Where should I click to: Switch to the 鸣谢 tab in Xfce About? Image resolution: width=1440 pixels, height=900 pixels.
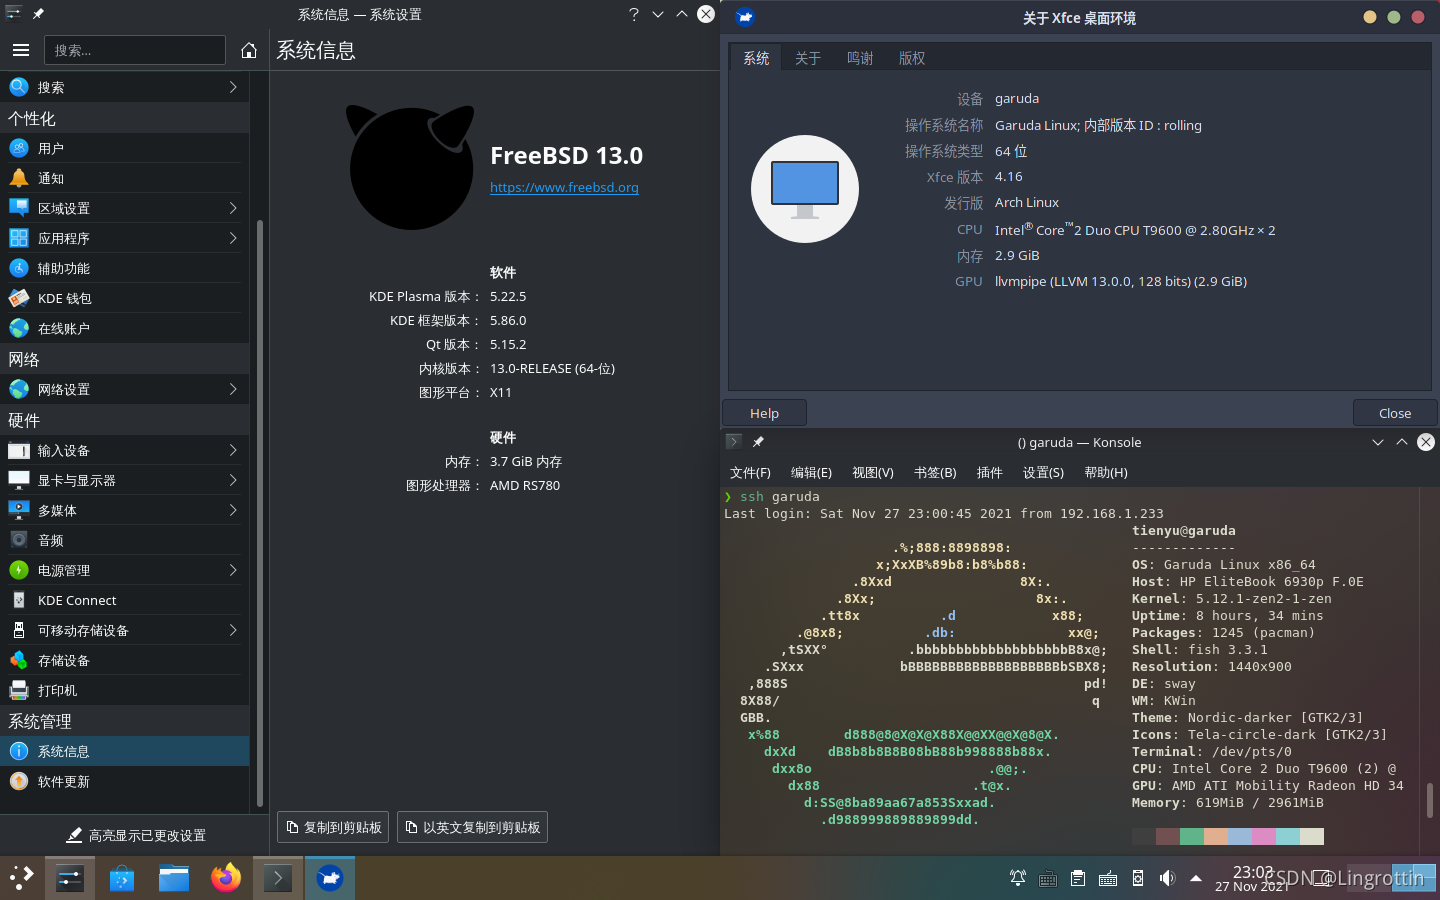(860, 58)
